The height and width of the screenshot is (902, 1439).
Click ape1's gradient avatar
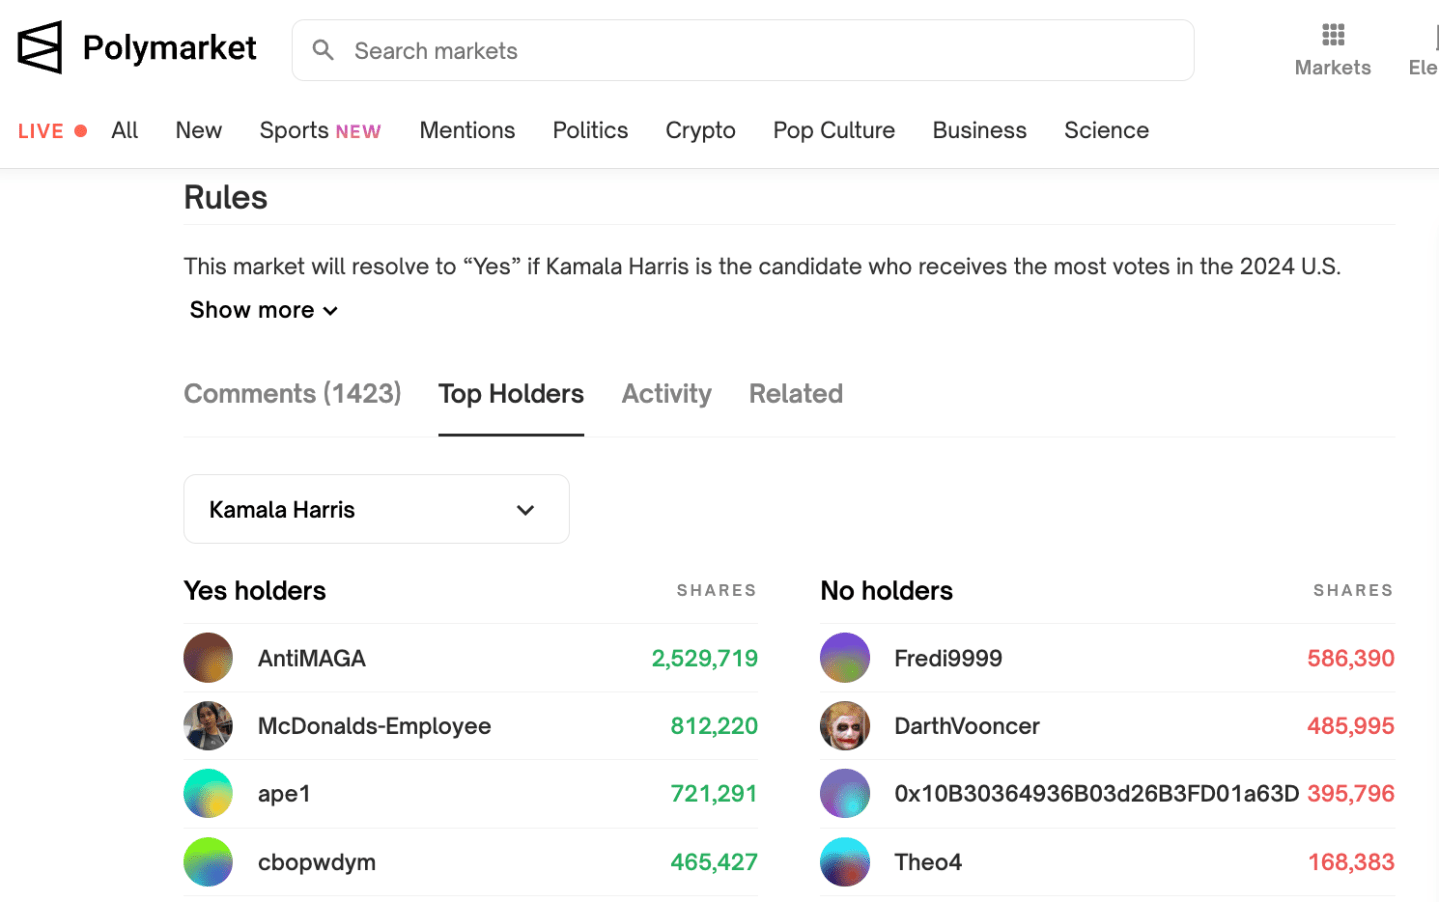[x=208, y=794]
